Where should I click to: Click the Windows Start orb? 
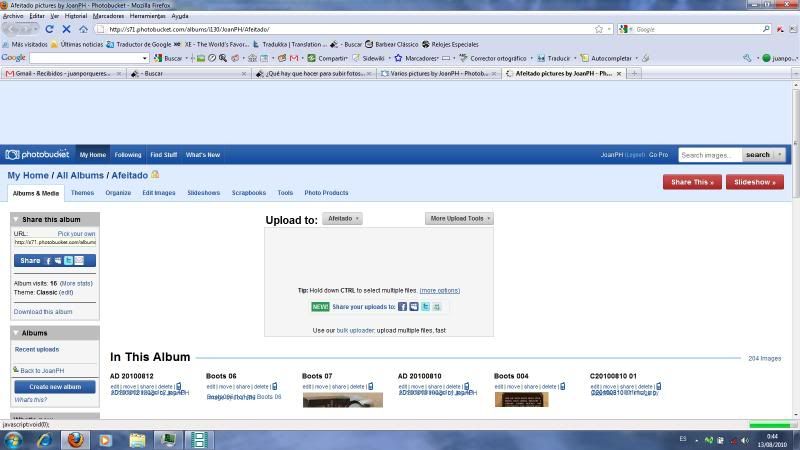[13, 440]
